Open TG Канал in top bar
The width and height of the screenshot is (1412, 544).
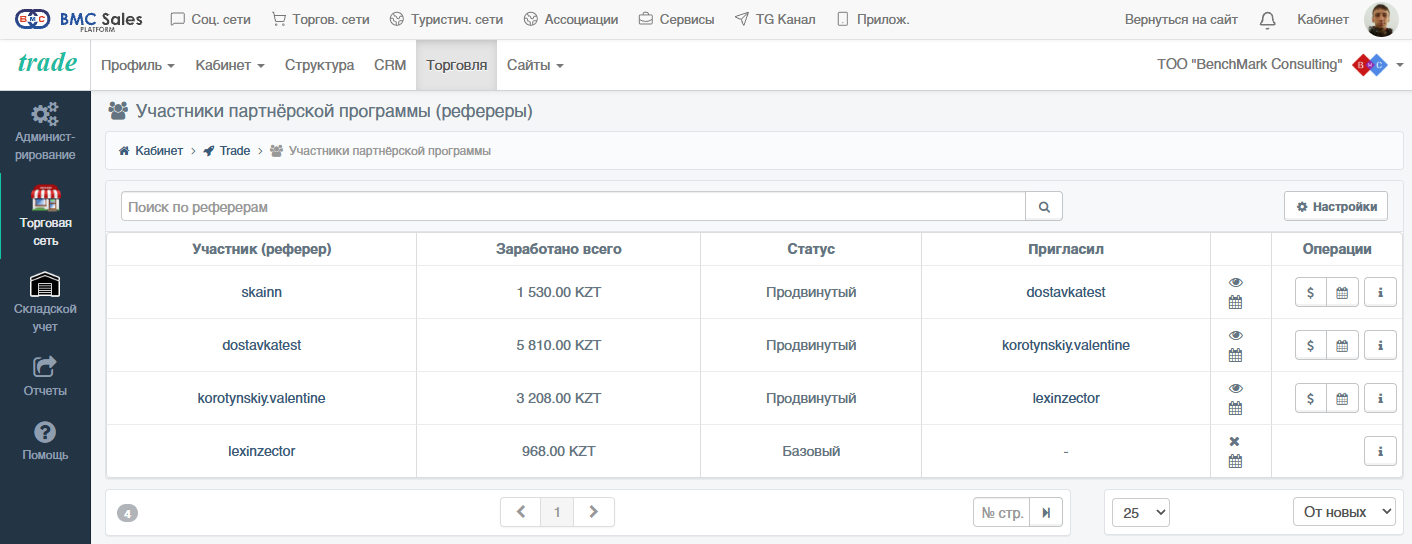(x=774, y=19)
